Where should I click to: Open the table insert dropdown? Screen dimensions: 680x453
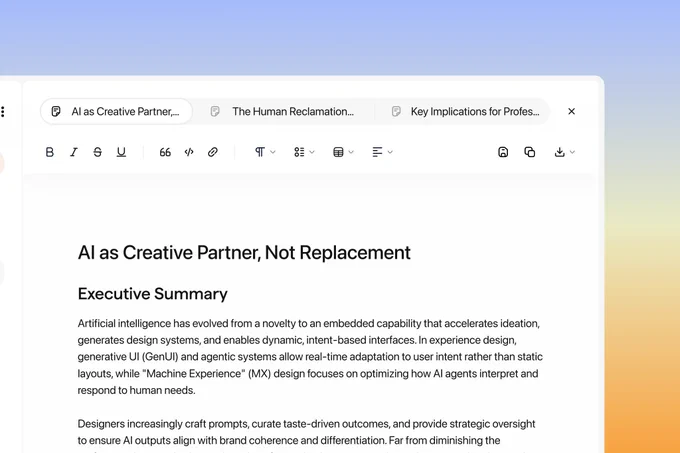pos(343,152)
